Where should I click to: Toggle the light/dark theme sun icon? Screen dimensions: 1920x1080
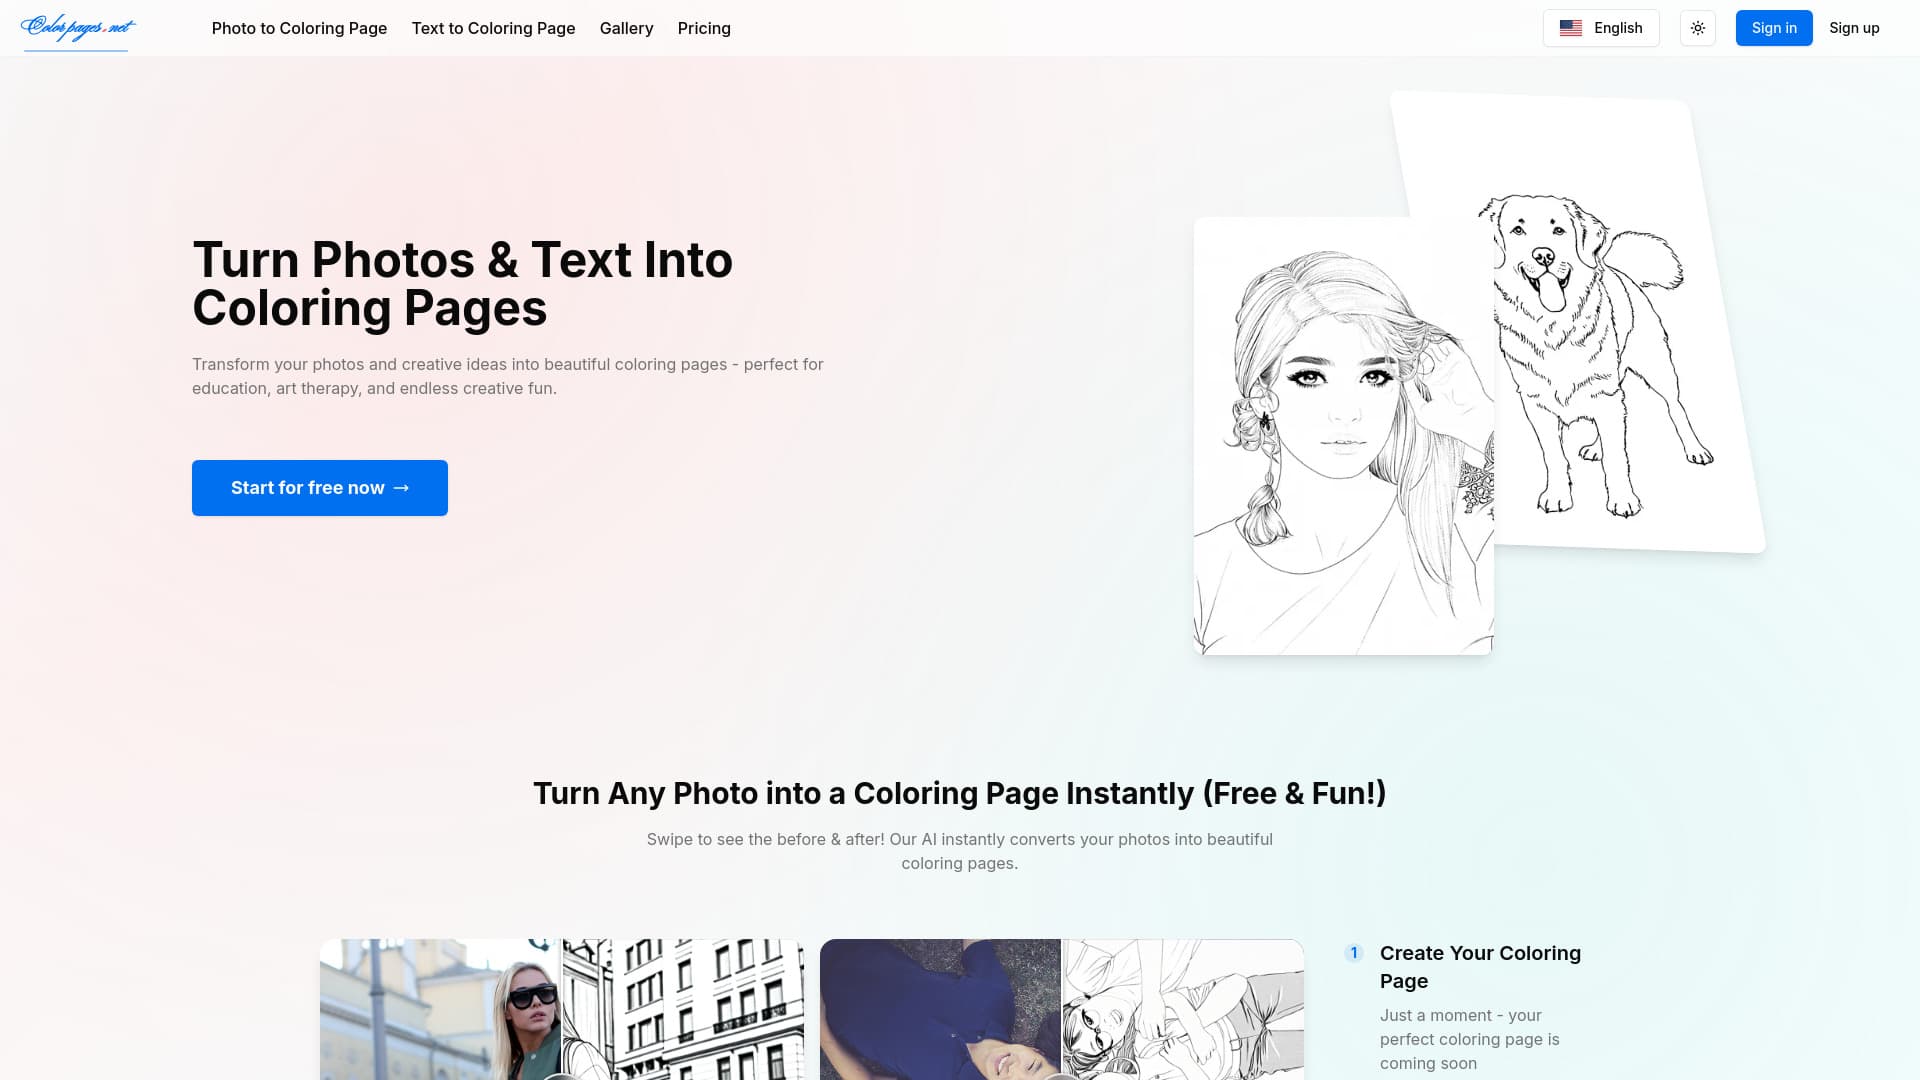coord(1697,28)
